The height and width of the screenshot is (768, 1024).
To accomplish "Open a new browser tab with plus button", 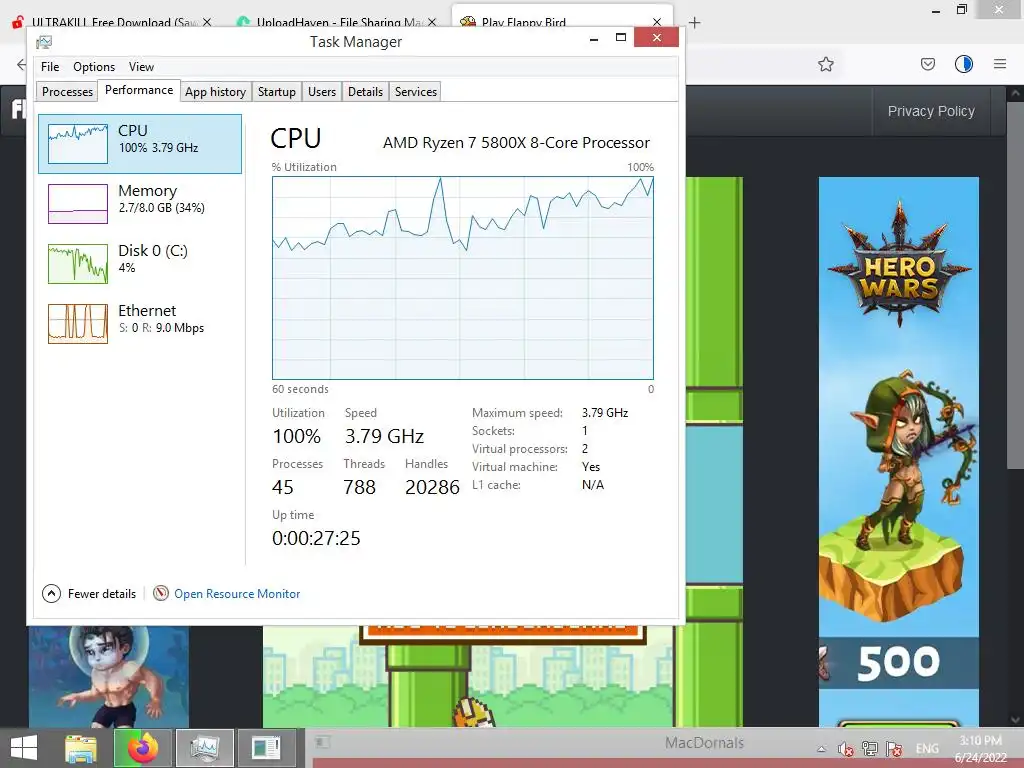I will point(694,23).
